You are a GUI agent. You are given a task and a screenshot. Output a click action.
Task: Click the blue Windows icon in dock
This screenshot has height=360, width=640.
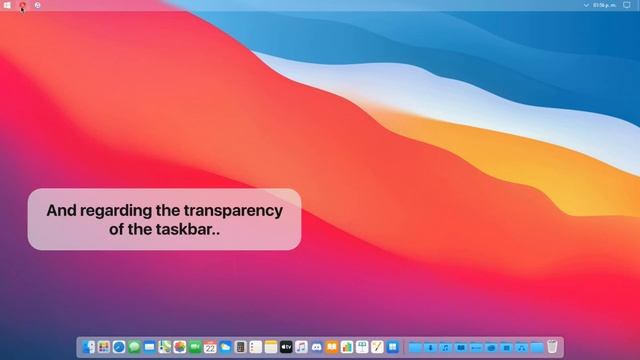(x=393, y=347)
